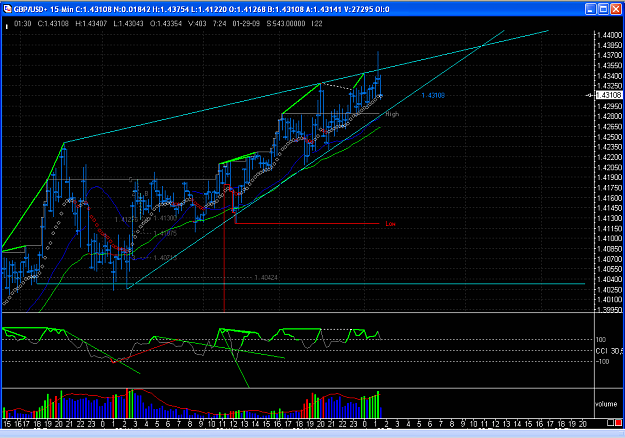This screenshot has height=438, width=625.
Task: Click the gray High label on the chart
Action: (392, 114)
